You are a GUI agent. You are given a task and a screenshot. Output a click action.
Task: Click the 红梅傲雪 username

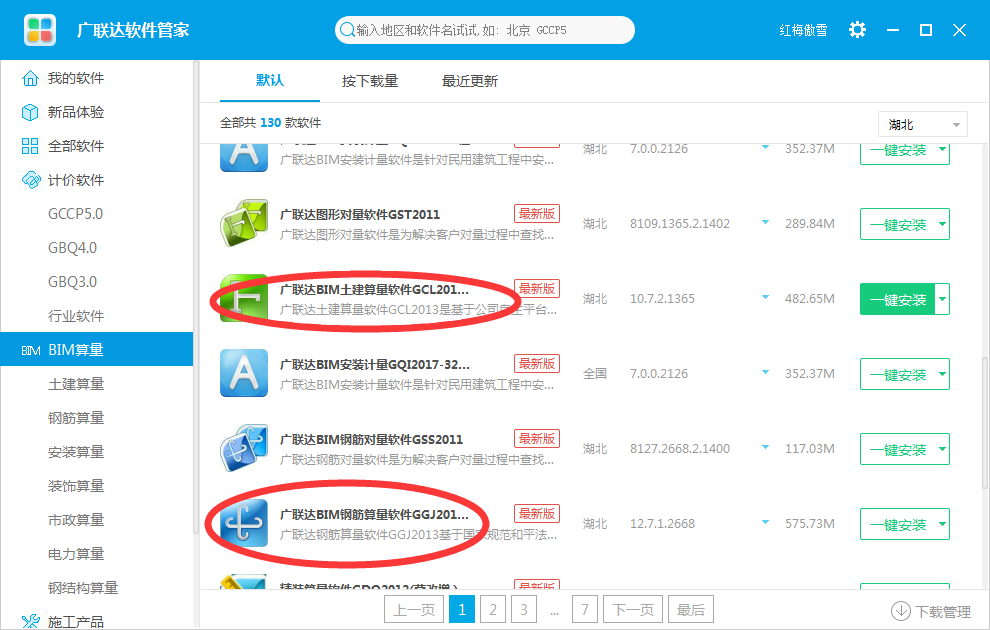(803, 30)
